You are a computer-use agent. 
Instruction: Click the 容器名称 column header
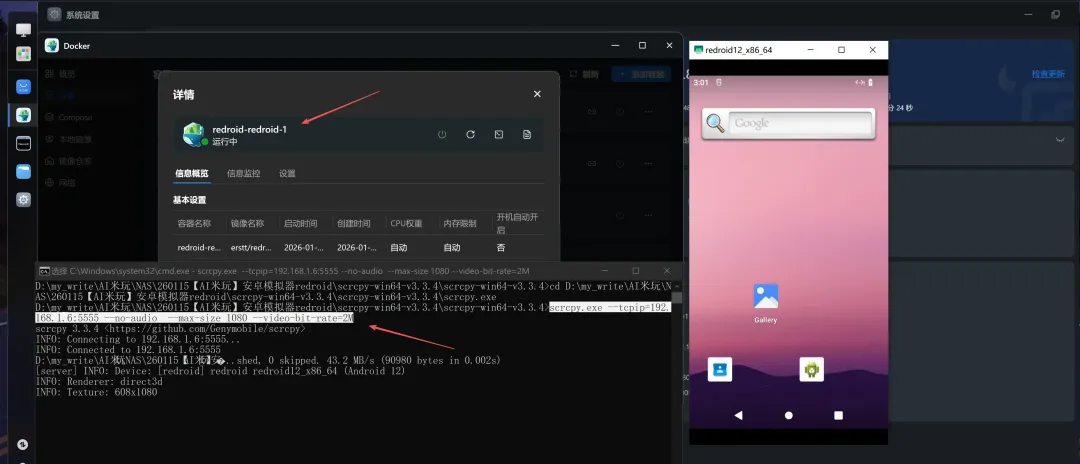(x=194, y=224)
